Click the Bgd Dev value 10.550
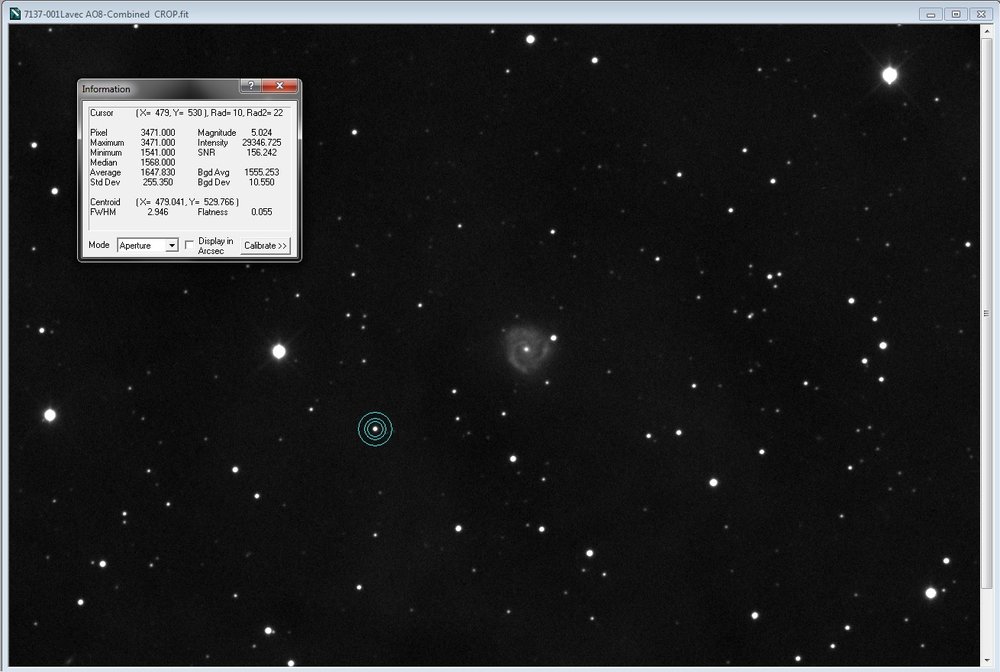Screen dimensions: 1000x672 click(x=261, y=182)
